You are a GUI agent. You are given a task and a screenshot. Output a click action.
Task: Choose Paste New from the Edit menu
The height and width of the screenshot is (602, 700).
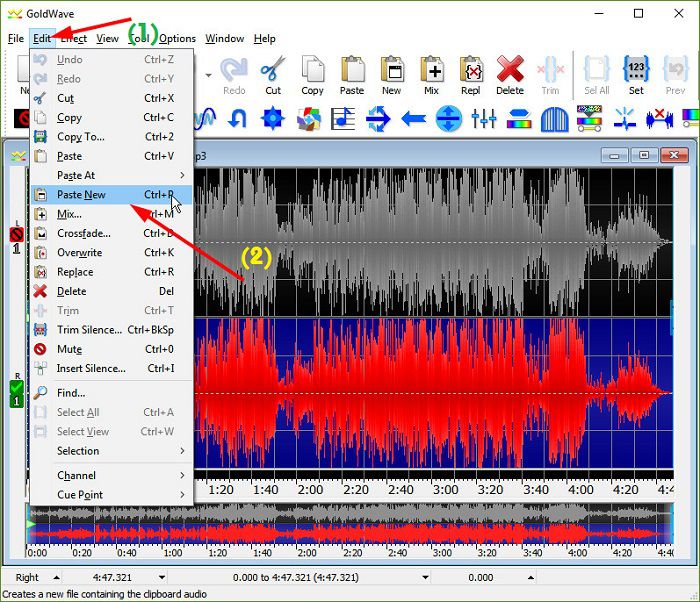pos(112,195)
